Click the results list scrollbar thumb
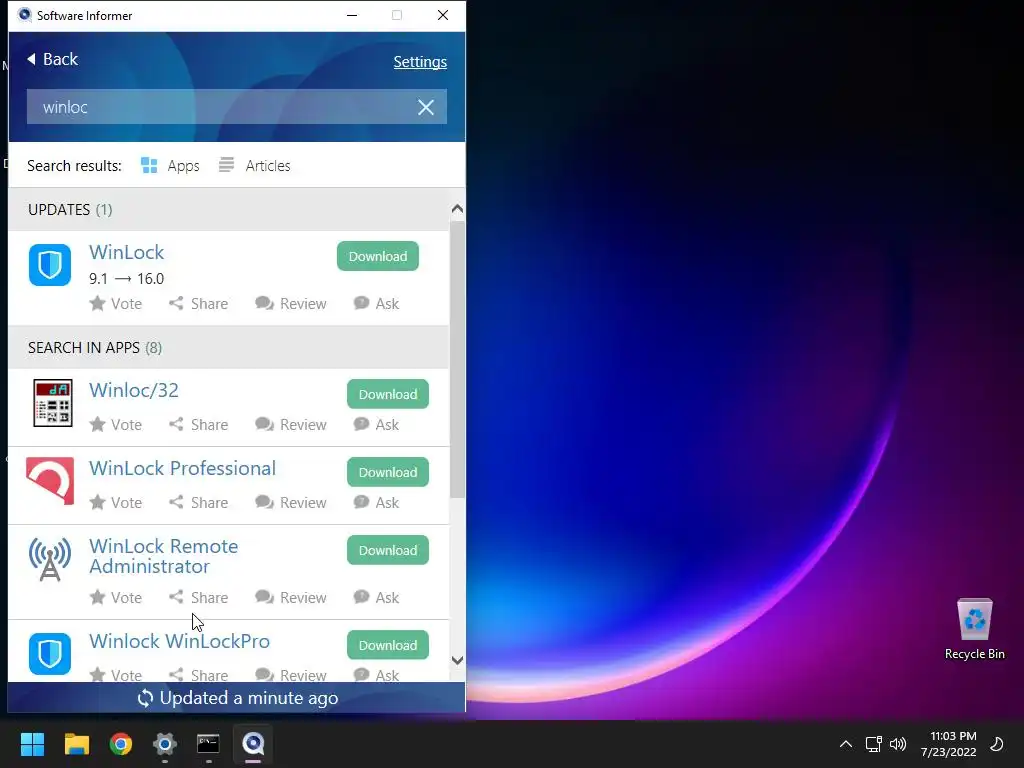 457,359
